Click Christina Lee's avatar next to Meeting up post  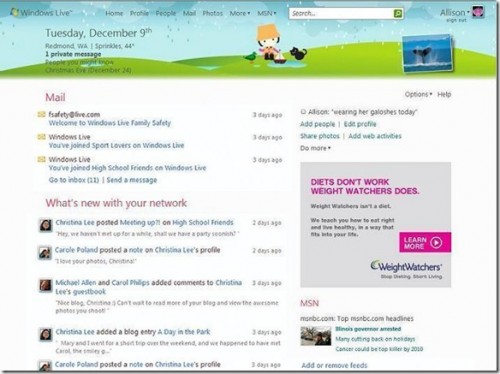[46, 226]
